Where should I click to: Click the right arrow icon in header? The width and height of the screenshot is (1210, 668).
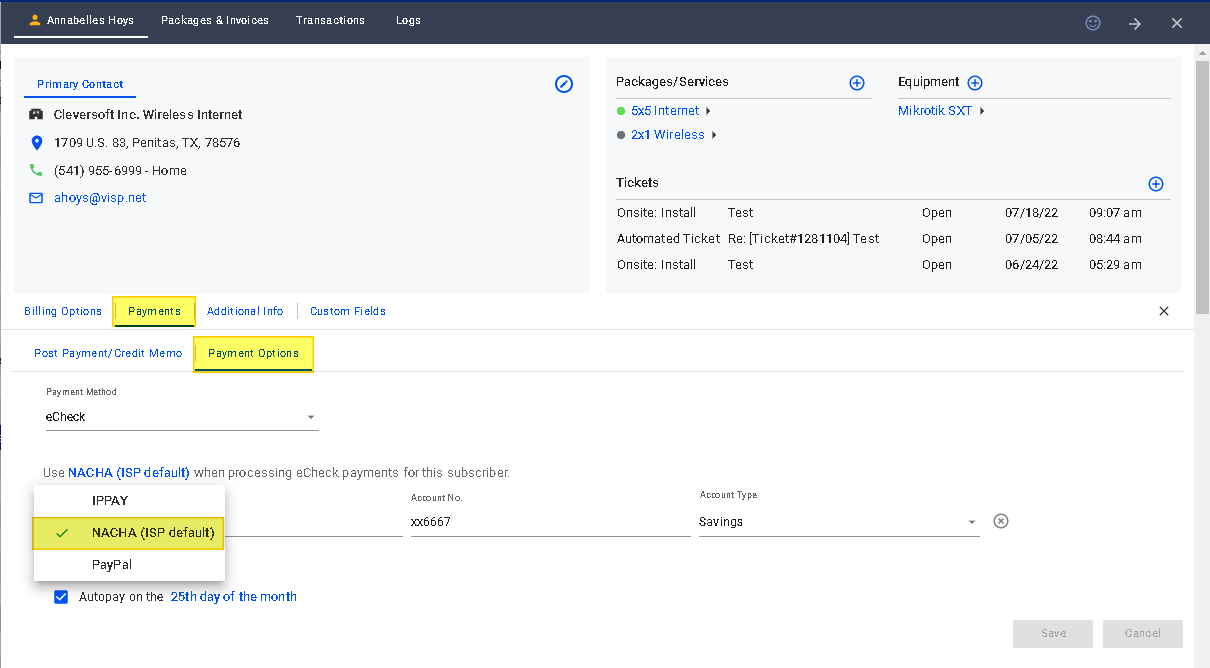click(x=1135, y=23)
